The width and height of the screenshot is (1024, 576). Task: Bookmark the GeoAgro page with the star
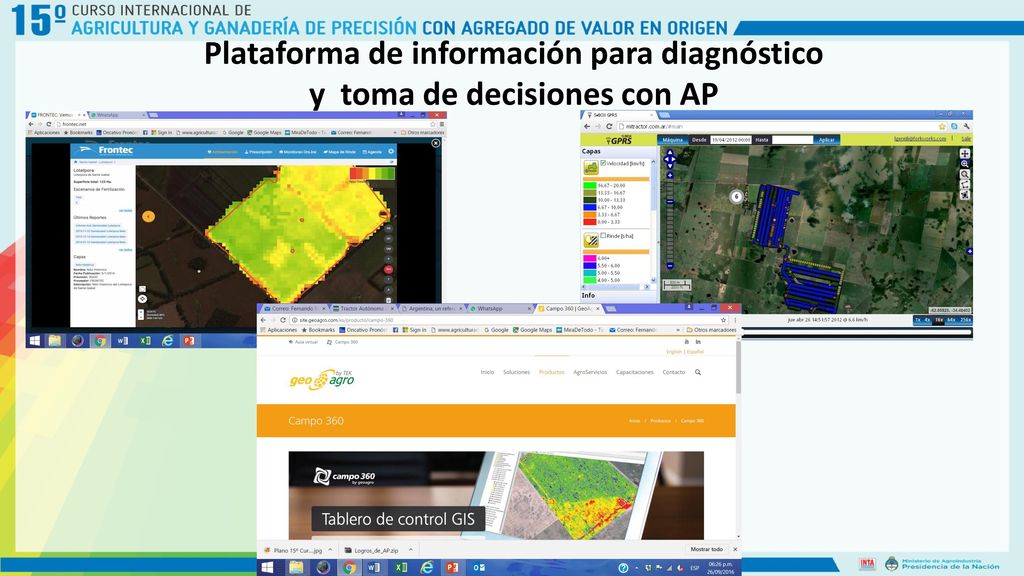point(723,320)
